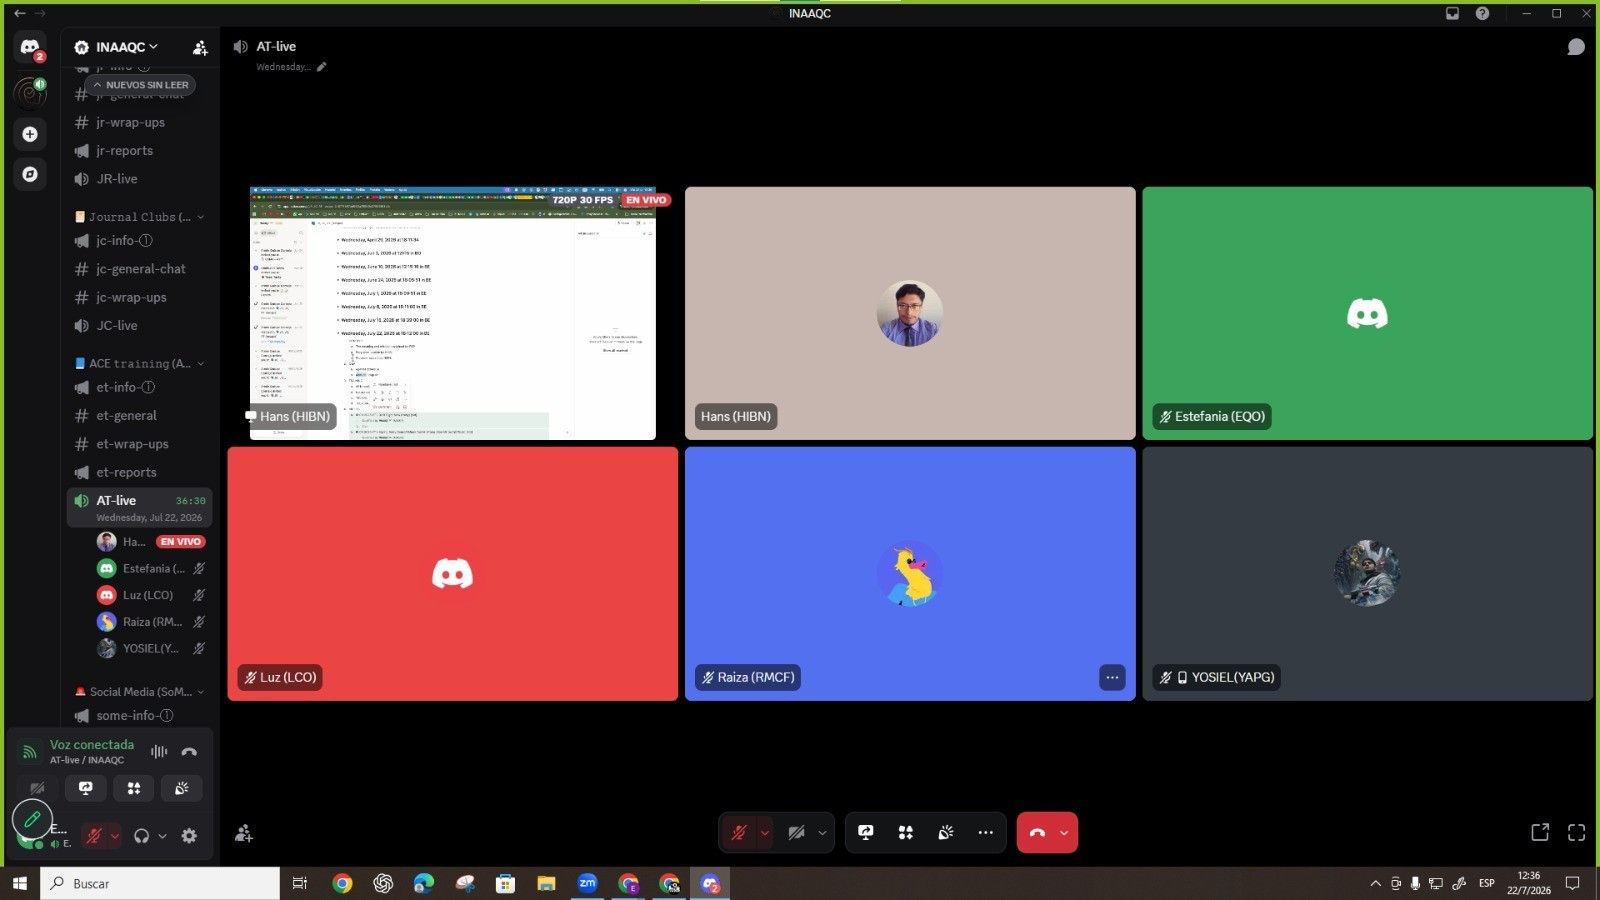The width and height of the screenshot is (1600, 900).
Task: Open noise suppression options in voice panel
Action: tap(159, 751)
